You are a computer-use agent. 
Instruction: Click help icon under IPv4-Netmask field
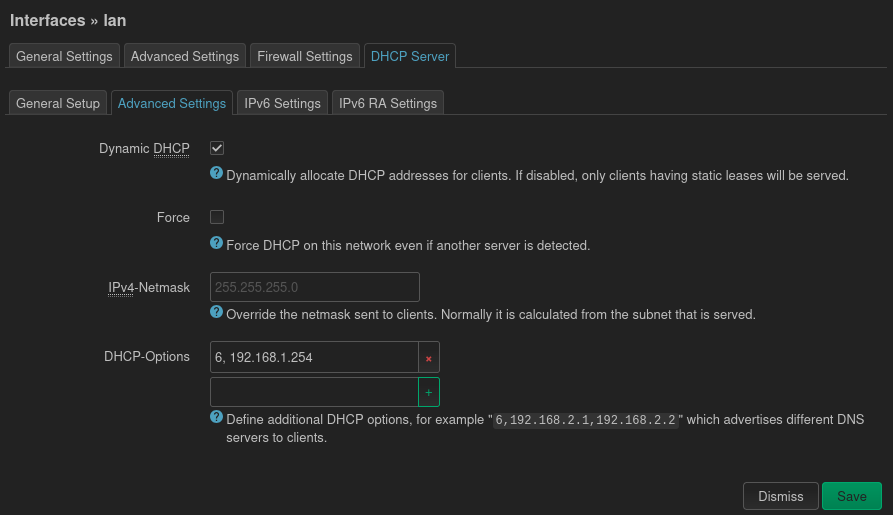216,313
